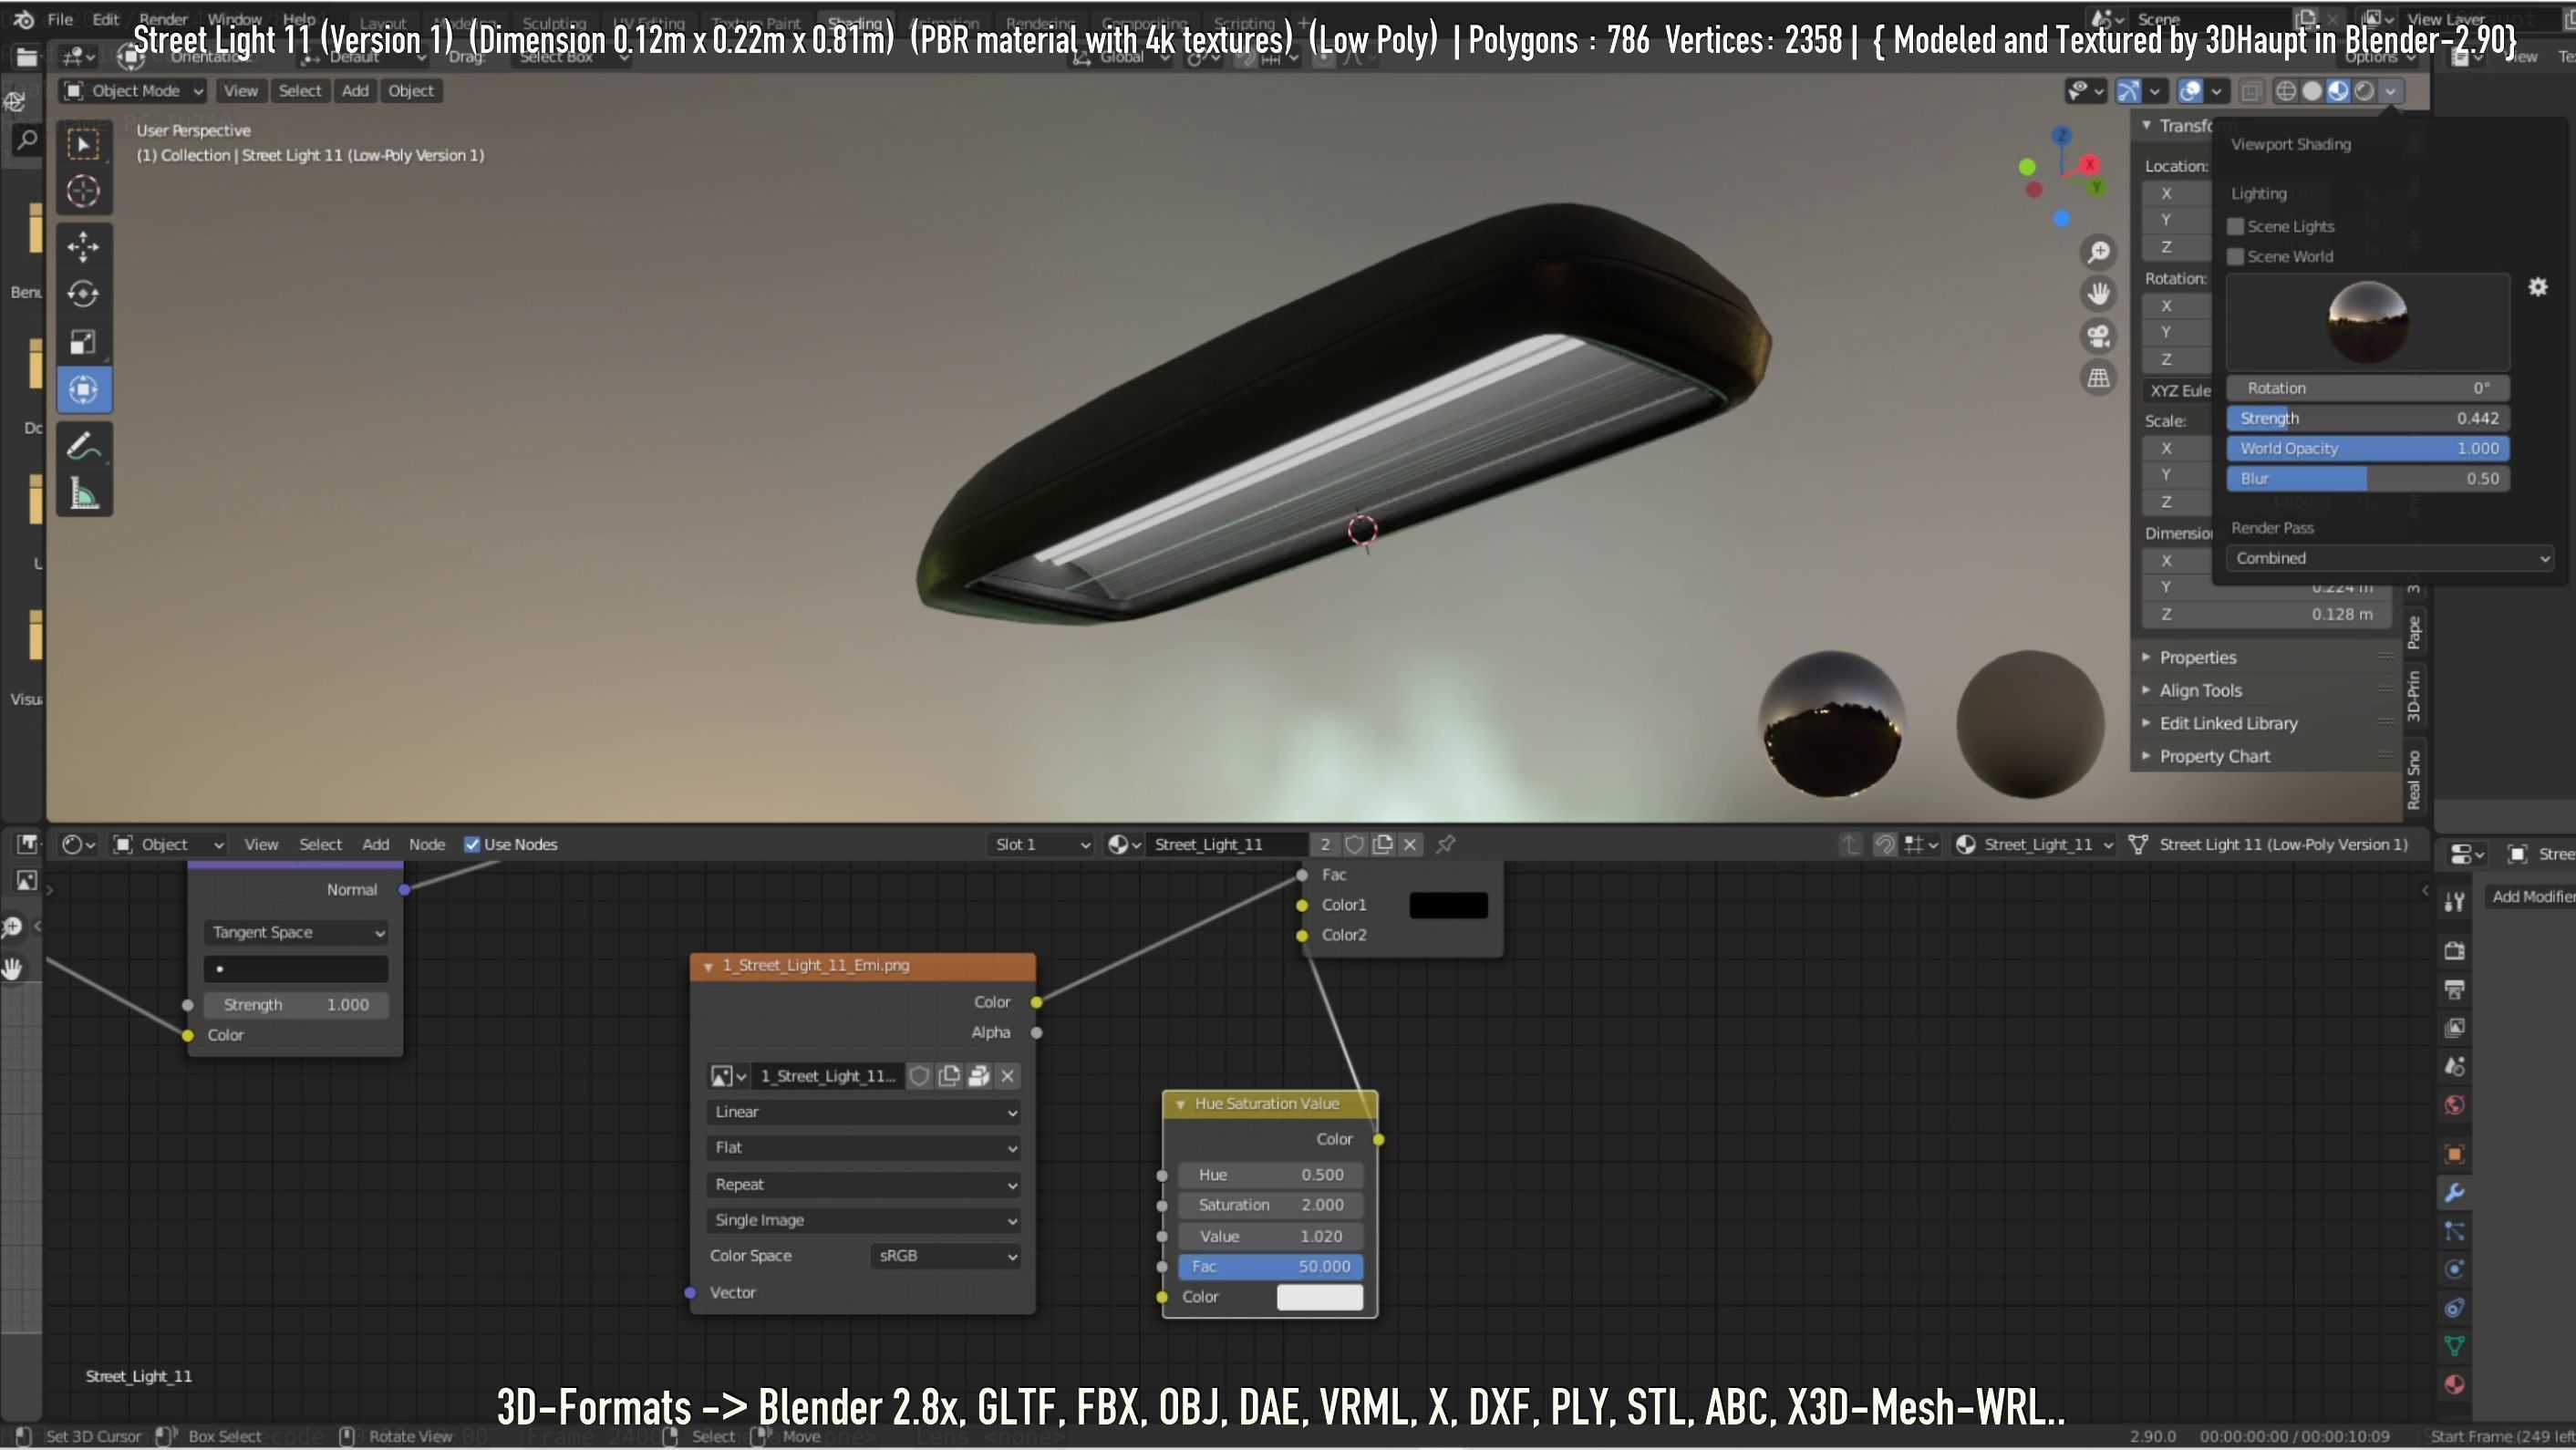Toggle the camera view icon
Viewport: 2576px width, 1450px height.
2098,336
